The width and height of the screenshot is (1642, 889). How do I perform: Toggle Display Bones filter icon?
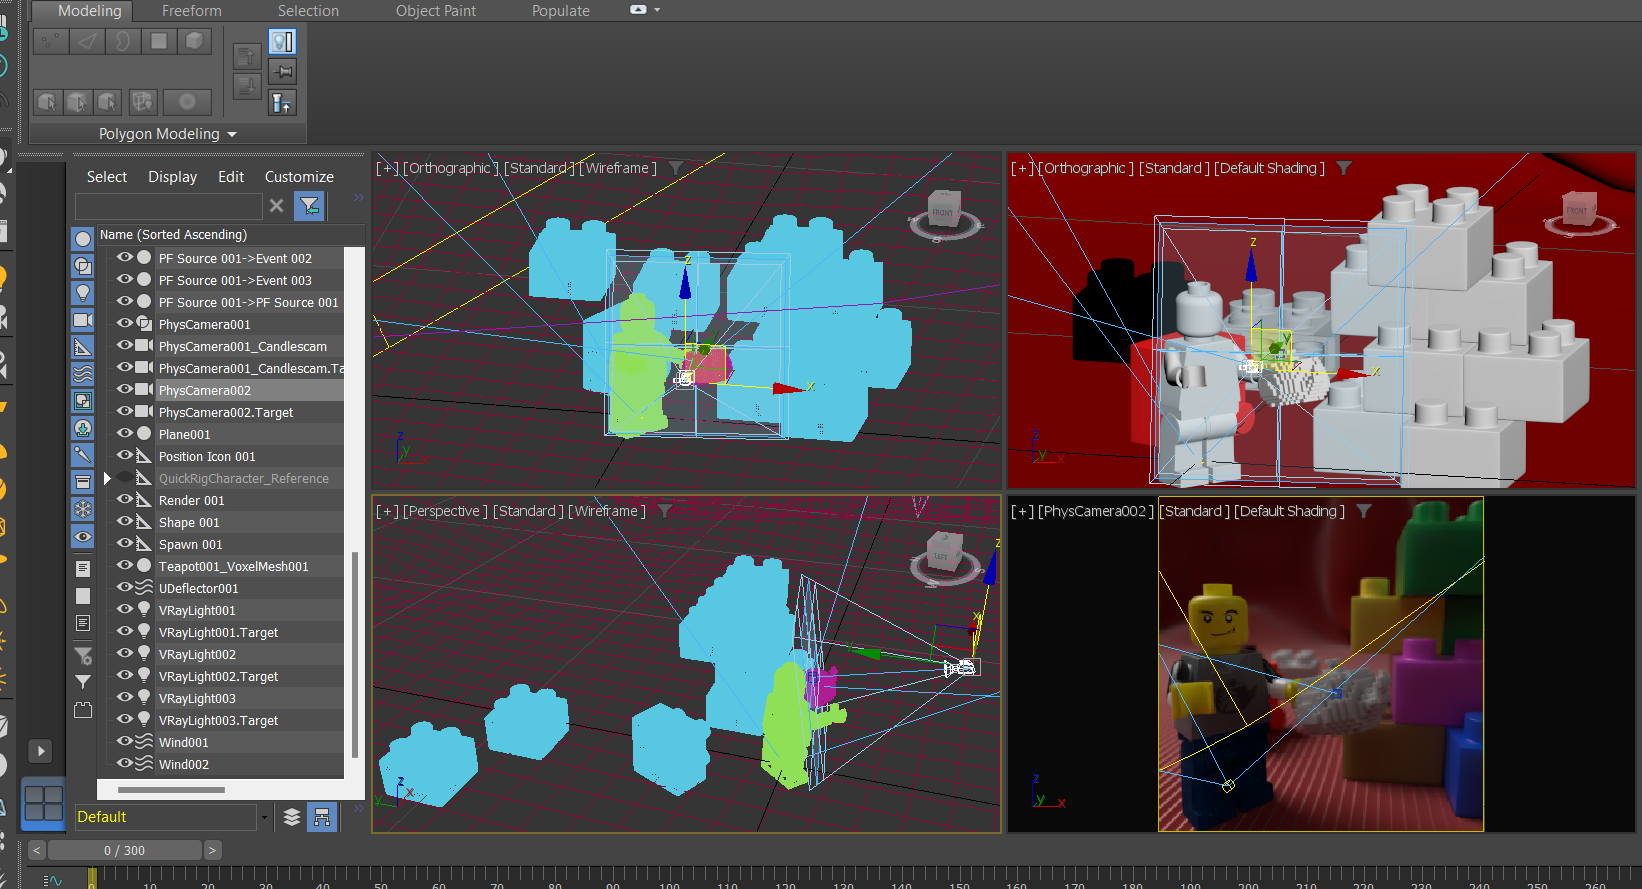coord(83,455)
